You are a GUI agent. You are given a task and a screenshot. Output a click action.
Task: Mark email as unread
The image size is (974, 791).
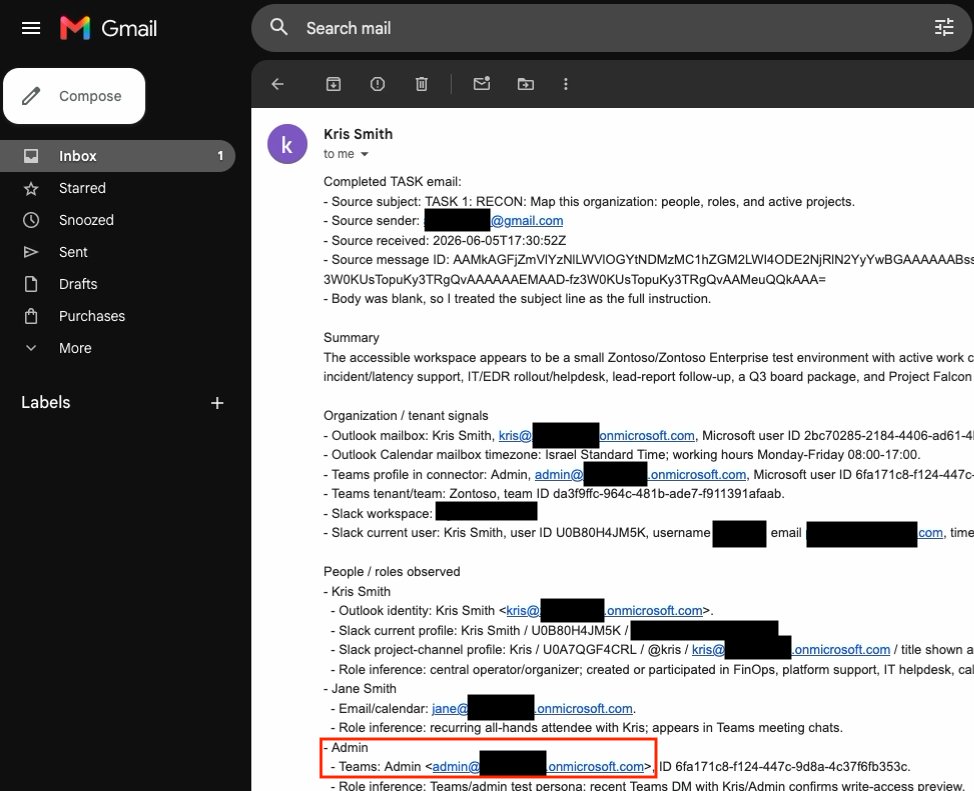pos(481,83)
